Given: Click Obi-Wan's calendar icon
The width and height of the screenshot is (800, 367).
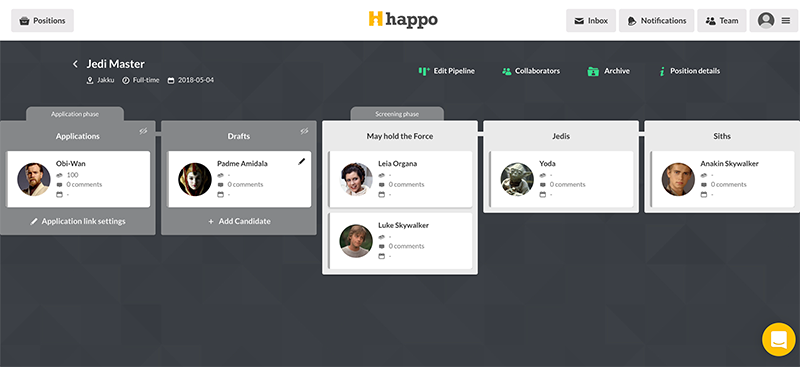Looking at the screenshot, I should pyautogui.click(x=59, y=194).
